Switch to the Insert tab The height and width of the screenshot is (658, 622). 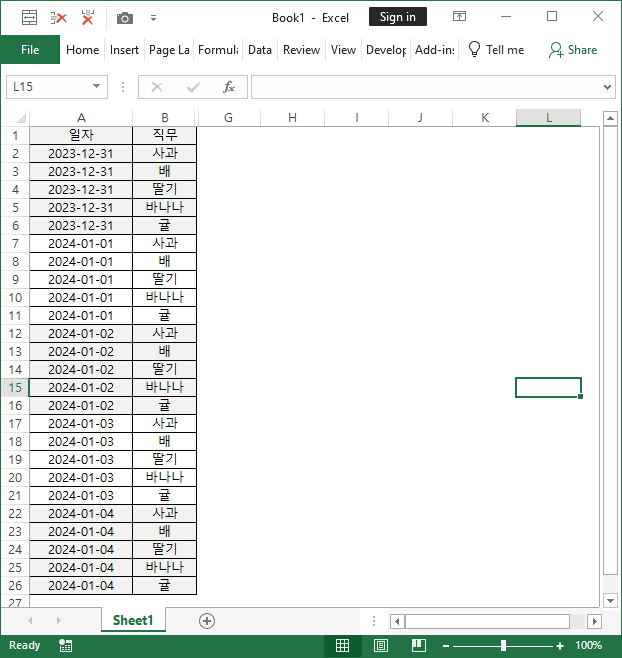point(124,50)
